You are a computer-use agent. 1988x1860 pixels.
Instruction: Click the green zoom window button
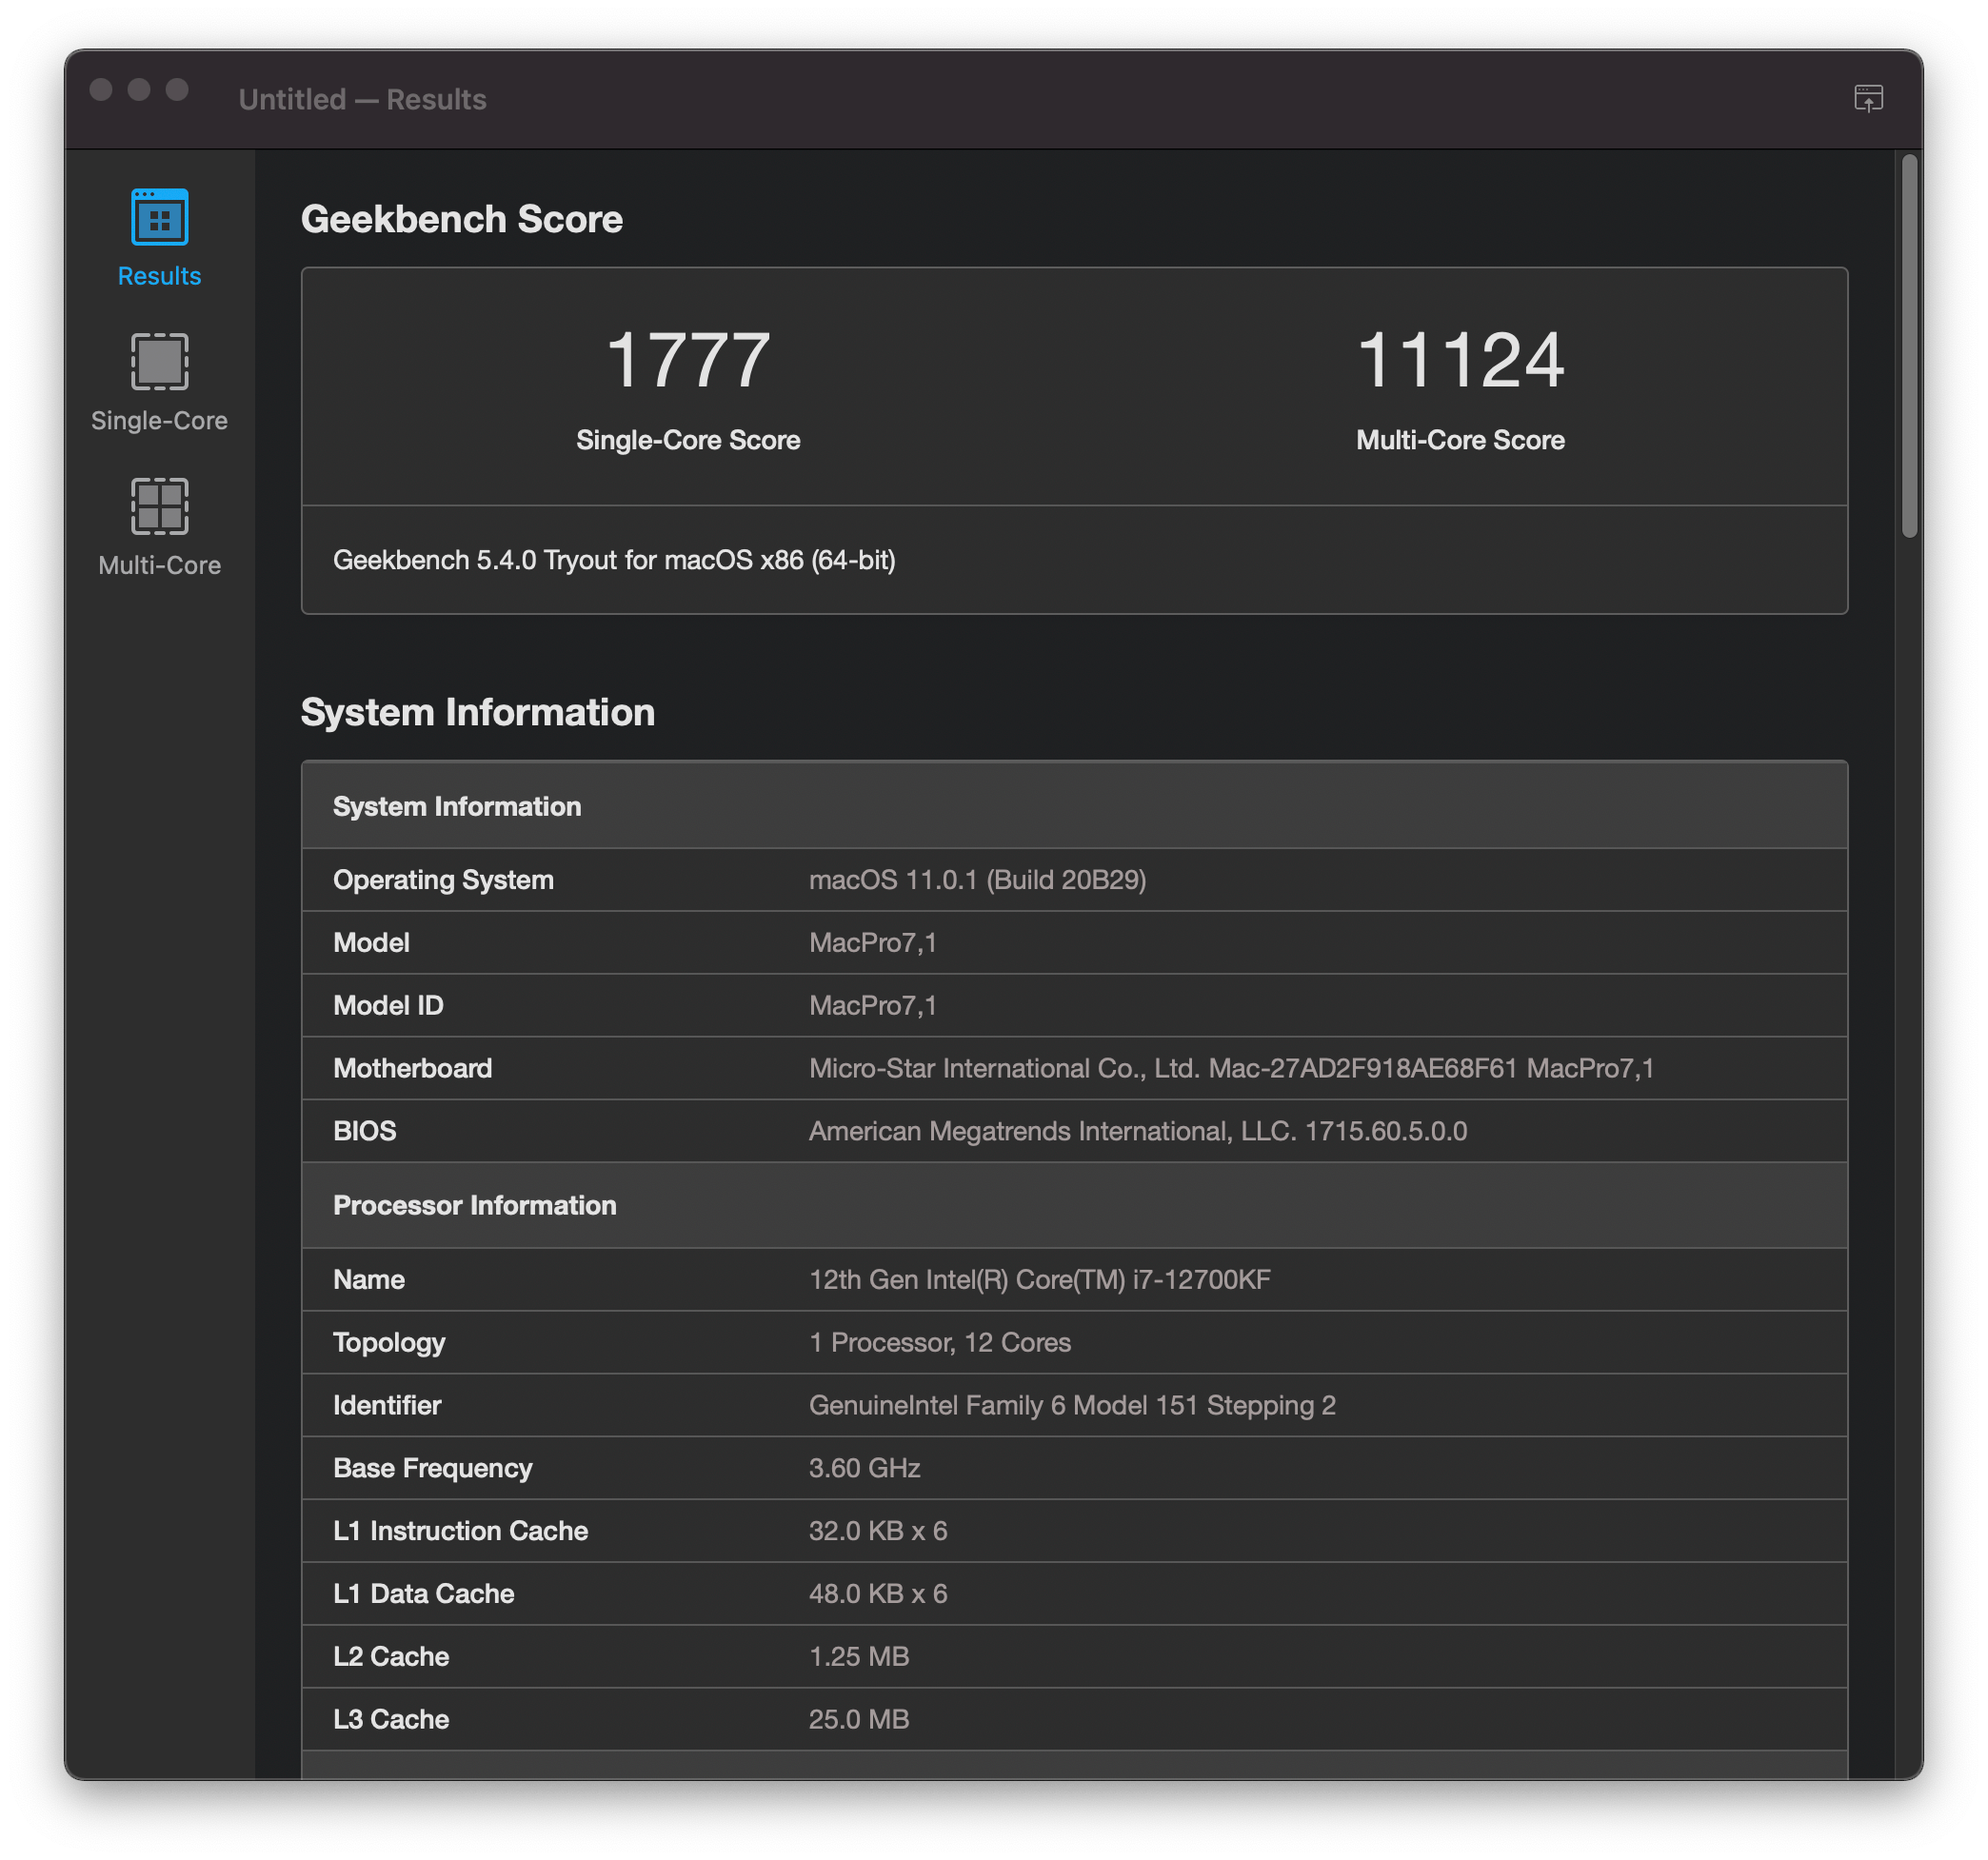pyautogui.click(x=177, y=90)
